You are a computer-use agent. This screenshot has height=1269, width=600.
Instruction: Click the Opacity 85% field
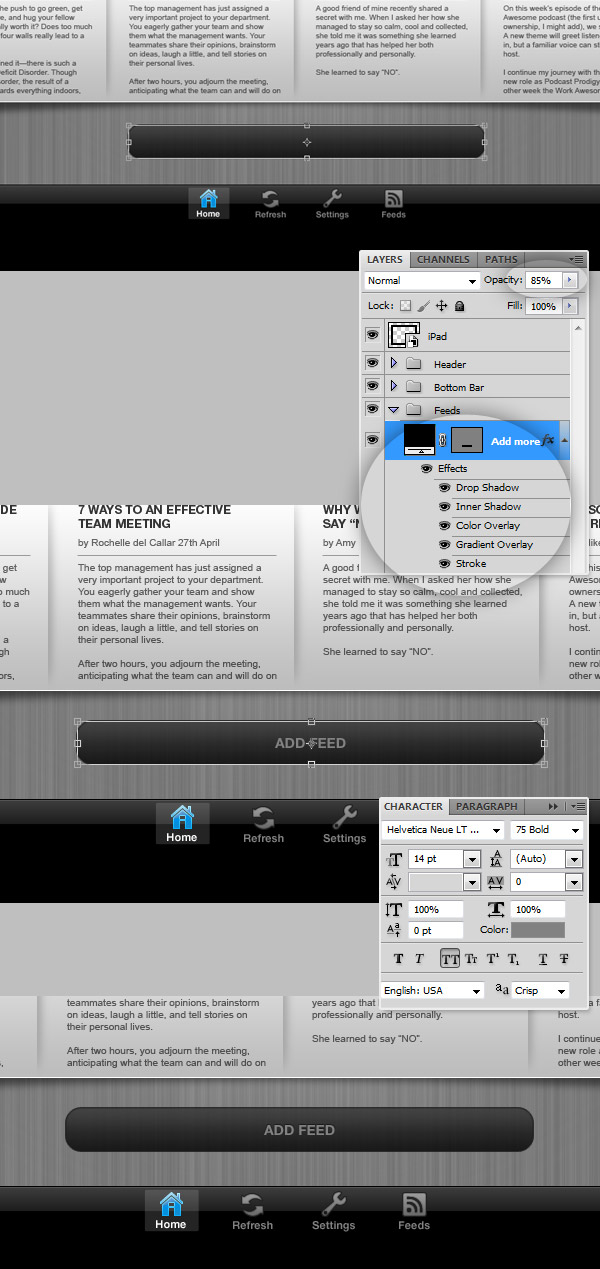coord(544,281)
